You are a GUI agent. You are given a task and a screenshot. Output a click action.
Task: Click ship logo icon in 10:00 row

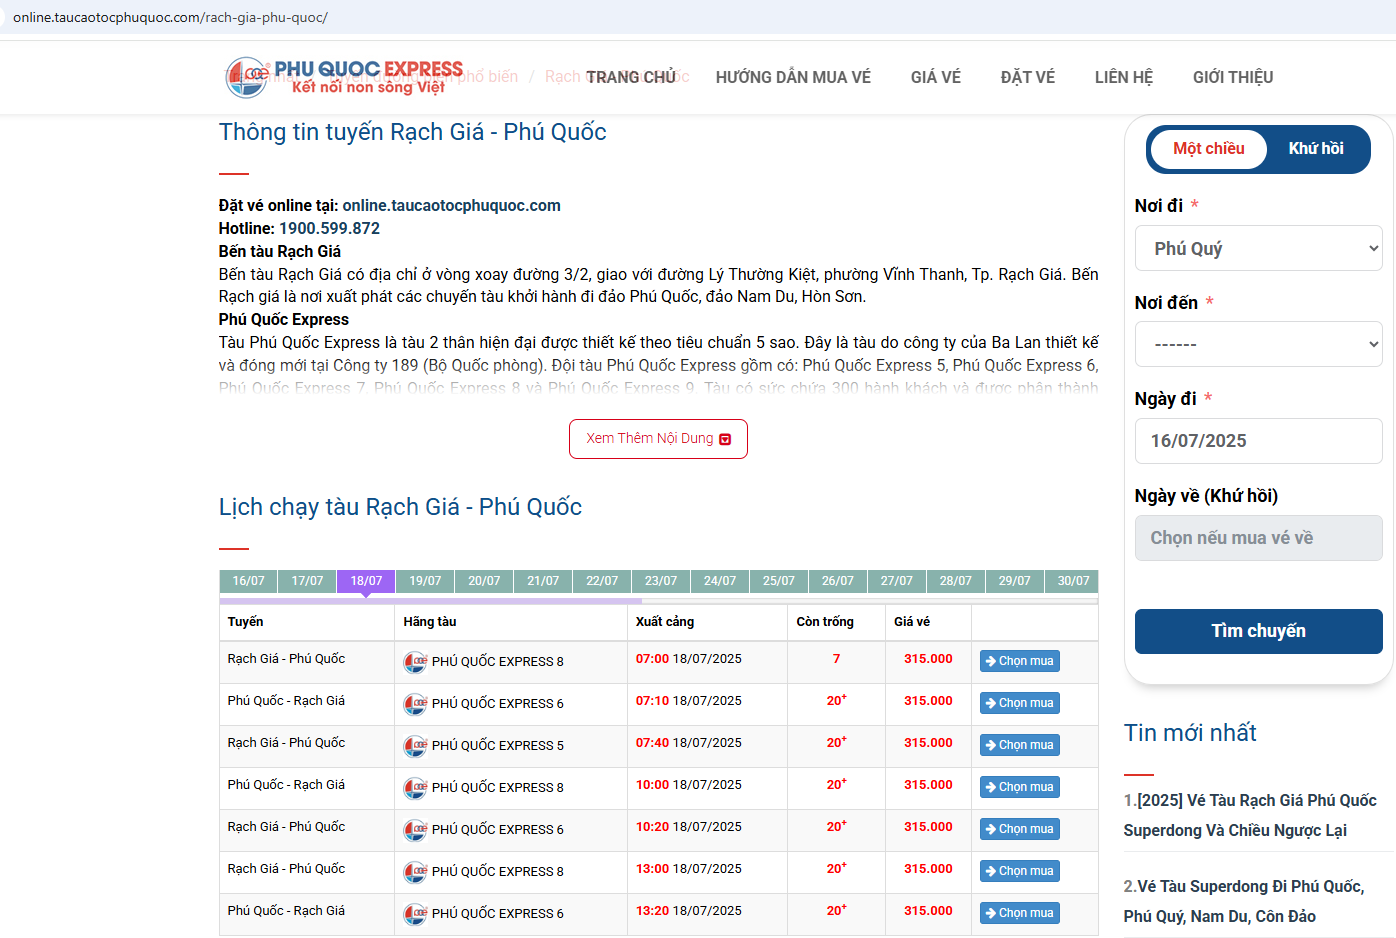tap(415, 788)
